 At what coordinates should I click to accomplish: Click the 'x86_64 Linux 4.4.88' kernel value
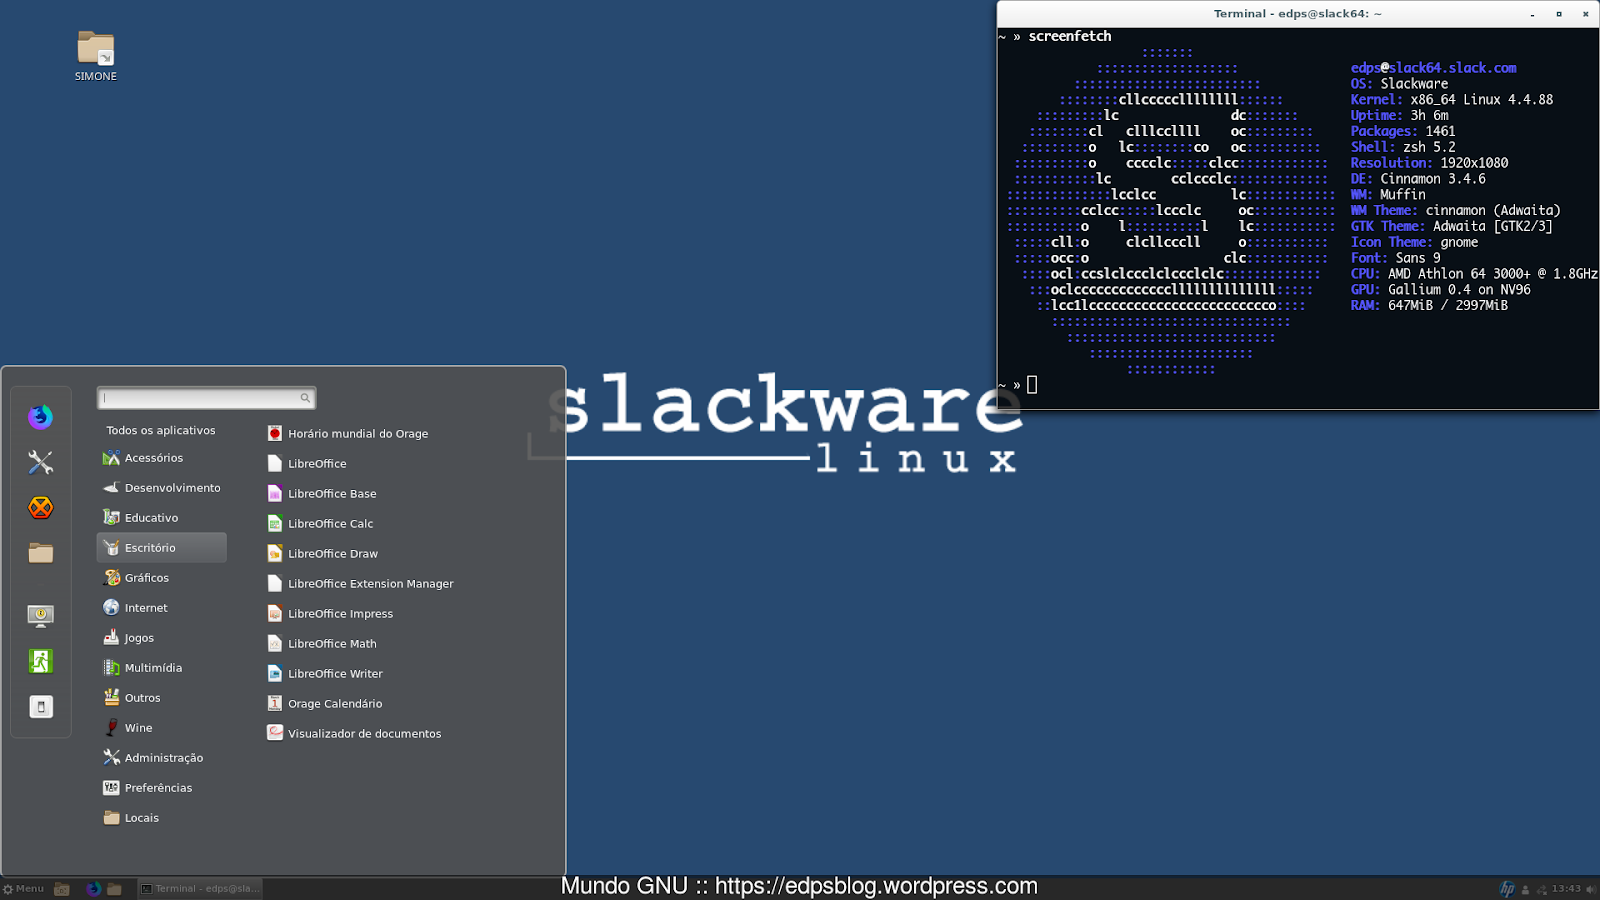coord(1482,100)
